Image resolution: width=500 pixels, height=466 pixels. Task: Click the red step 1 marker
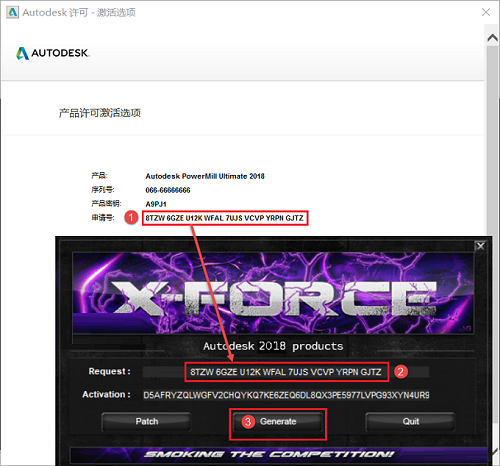tap(131, 217)
